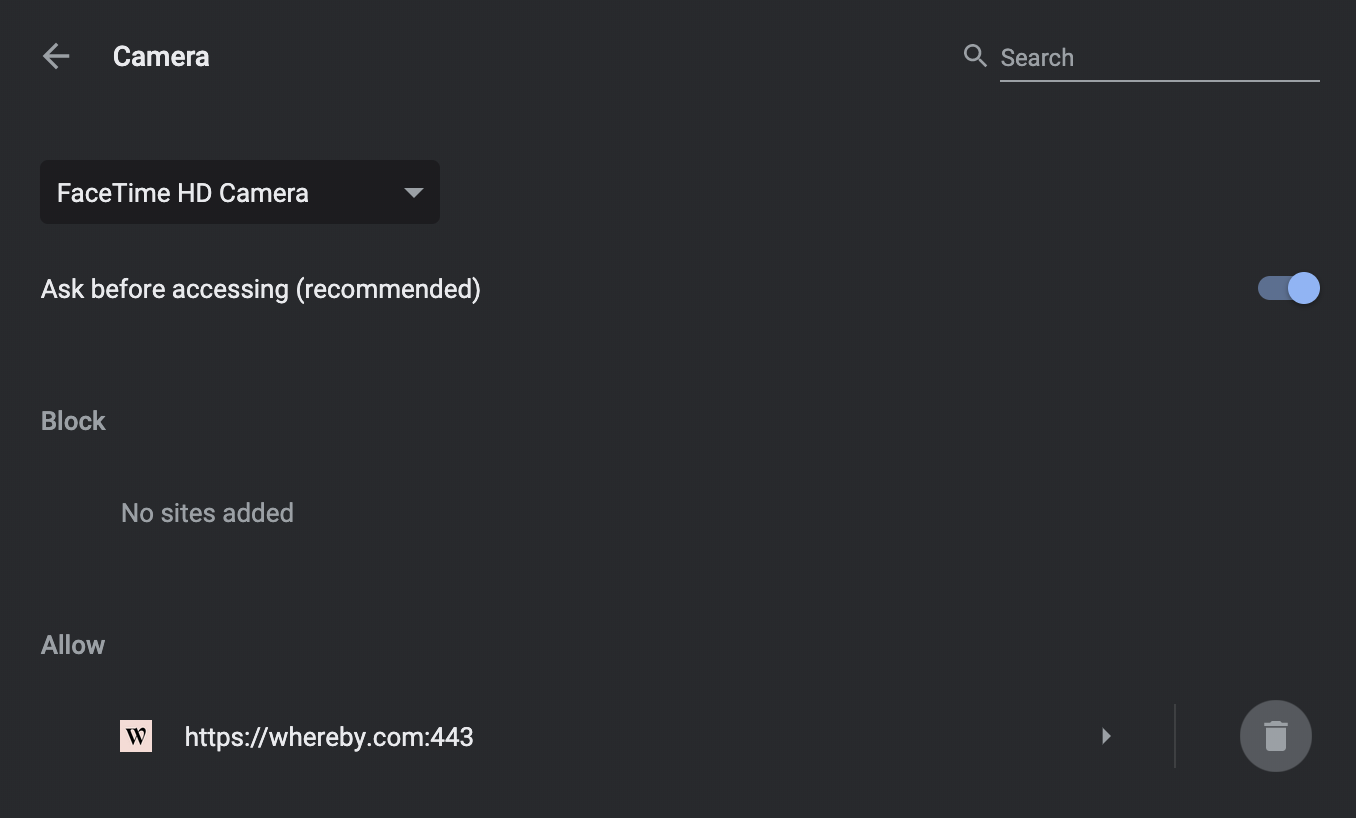Image resolution: width=1356 pixels, height=818 pixels.
Task: Disable the Ask before accessing toggle
Action: pyautogui.click(x=1288, y=288)
